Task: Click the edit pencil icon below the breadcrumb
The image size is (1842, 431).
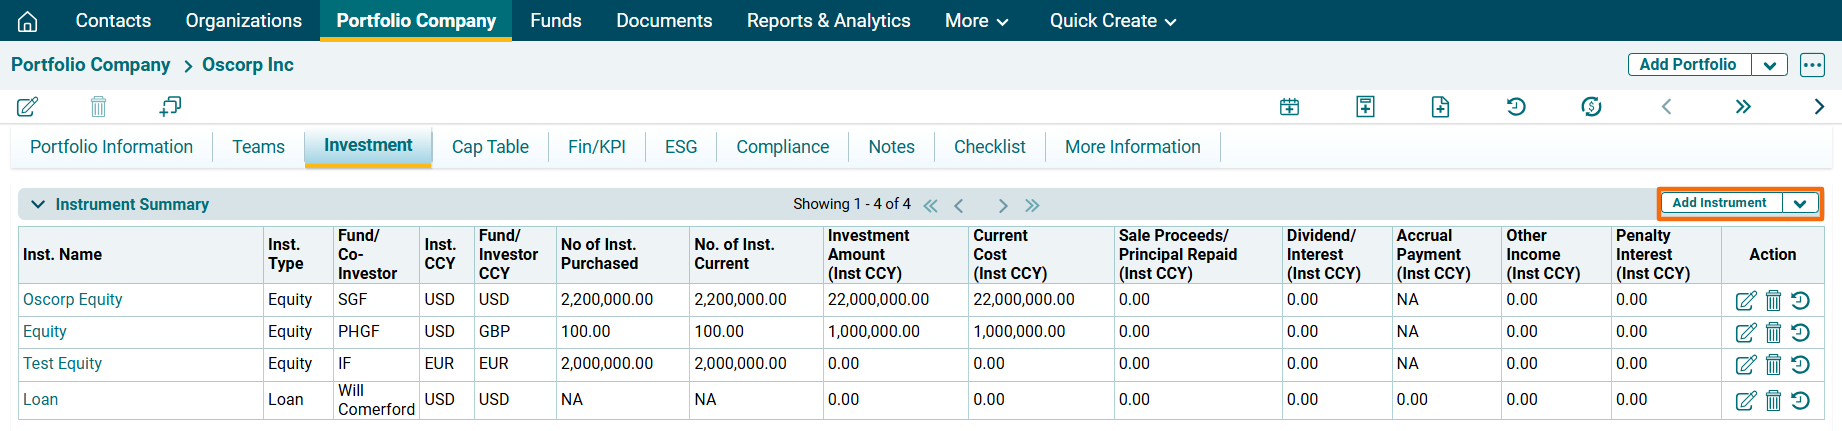Action: coord(27,106)
